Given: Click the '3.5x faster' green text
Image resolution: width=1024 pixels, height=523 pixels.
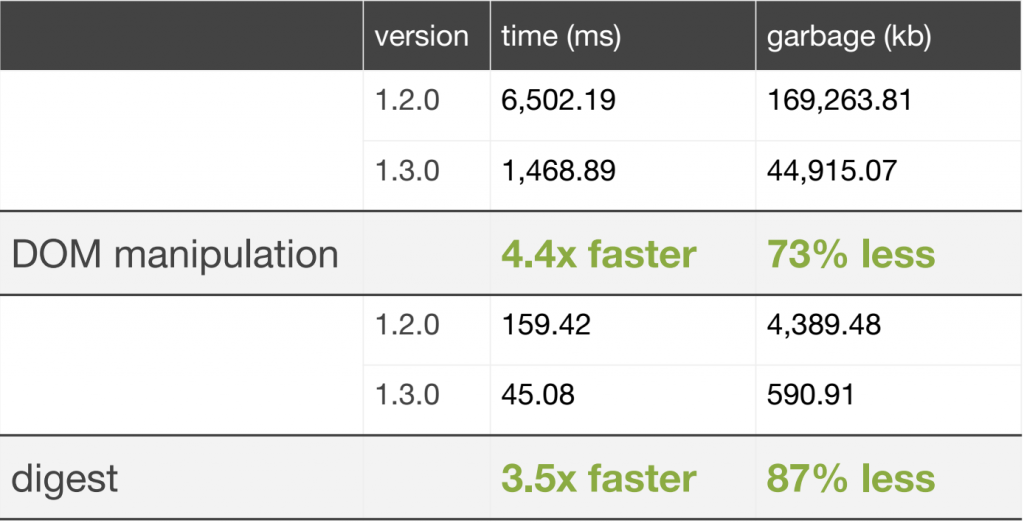Looking at the screenshot, I should tap(598, 478).
